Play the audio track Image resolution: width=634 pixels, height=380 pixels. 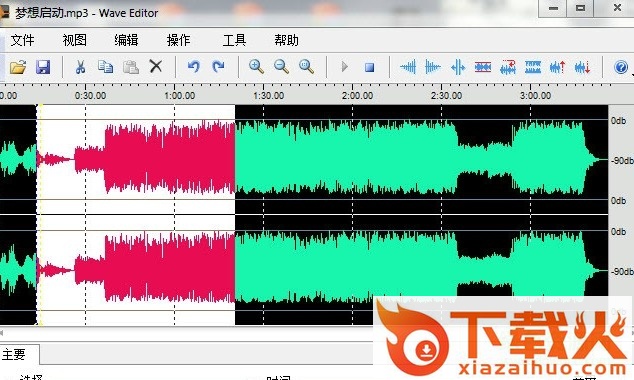tap(344, 66)
